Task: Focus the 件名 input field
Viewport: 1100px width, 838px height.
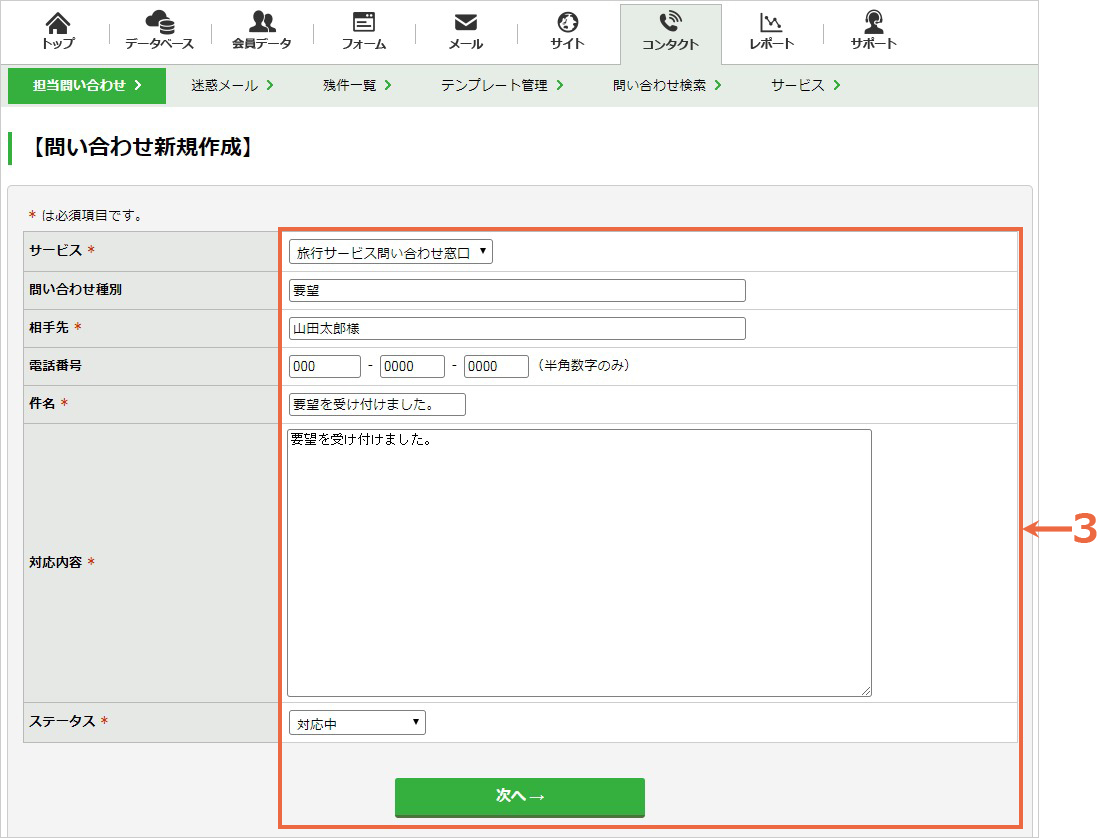Action: [377, 404]
